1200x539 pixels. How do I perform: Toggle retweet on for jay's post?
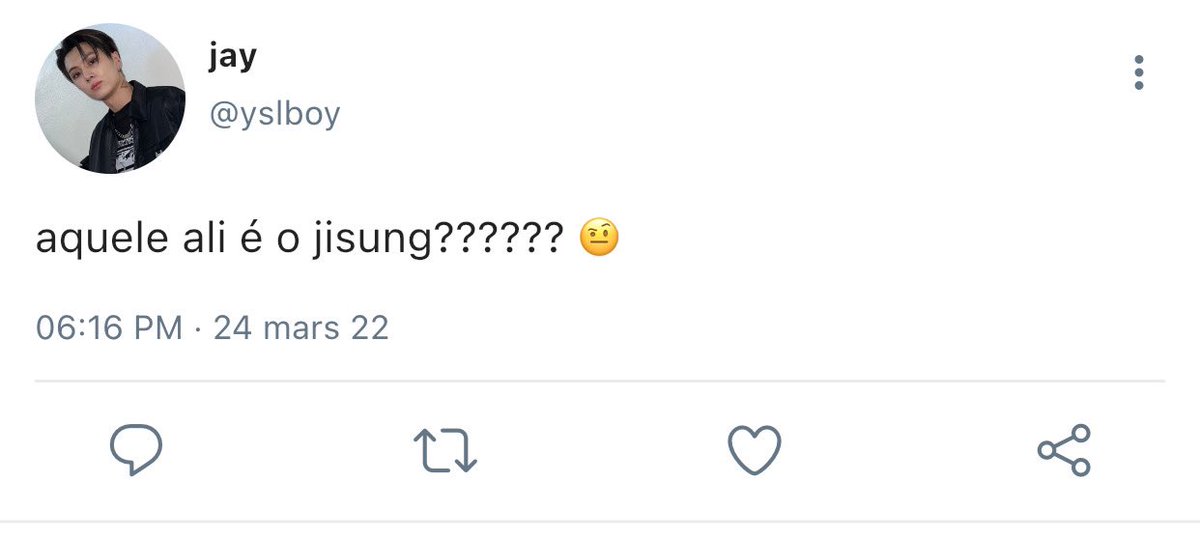(445, 451)
